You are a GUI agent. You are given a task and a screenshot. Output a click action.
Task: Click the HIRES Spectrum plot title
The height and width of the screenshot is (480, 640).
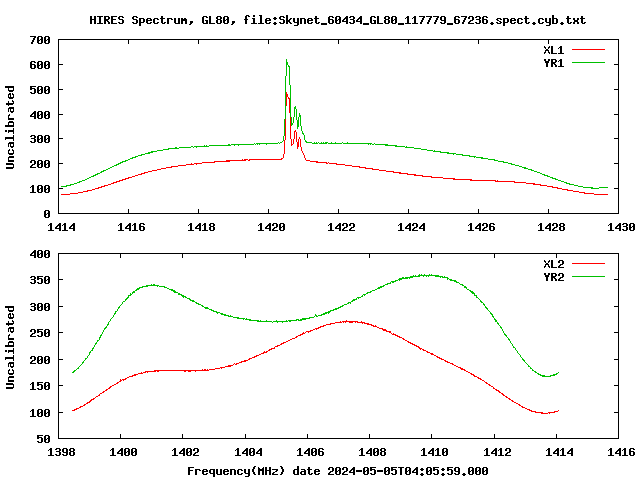(338, 20)
